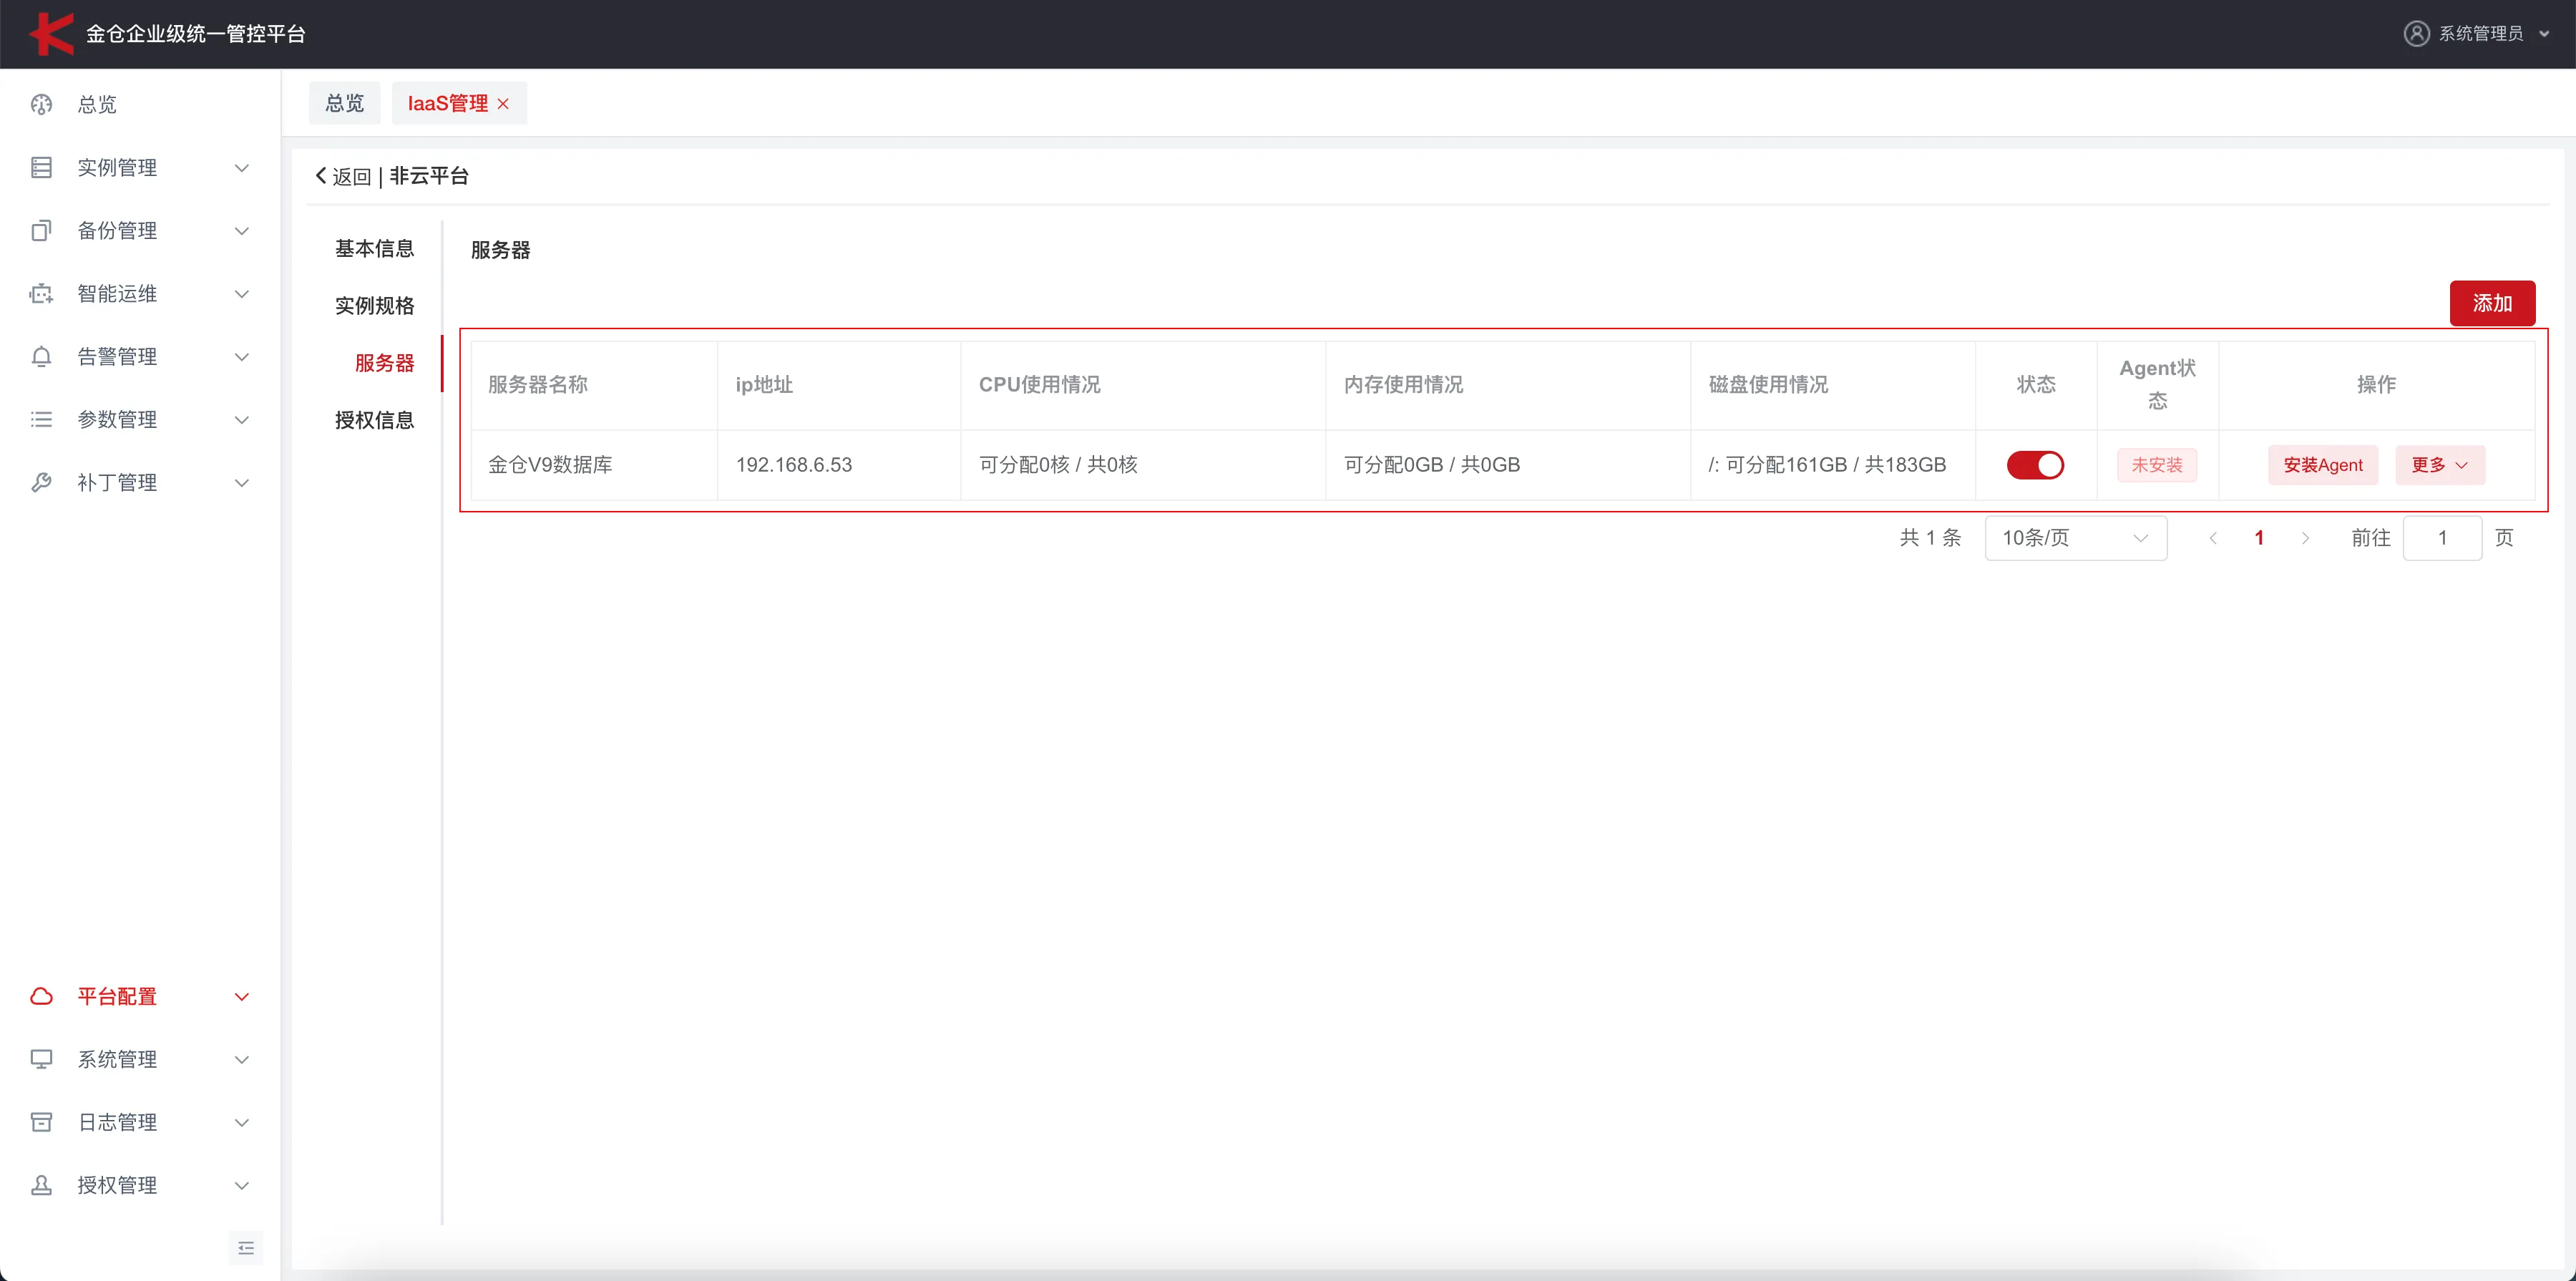The height and width of the screenshot is (1281, 2576).
Task: Select 授权信息 in the side menu
Action: 374,420
